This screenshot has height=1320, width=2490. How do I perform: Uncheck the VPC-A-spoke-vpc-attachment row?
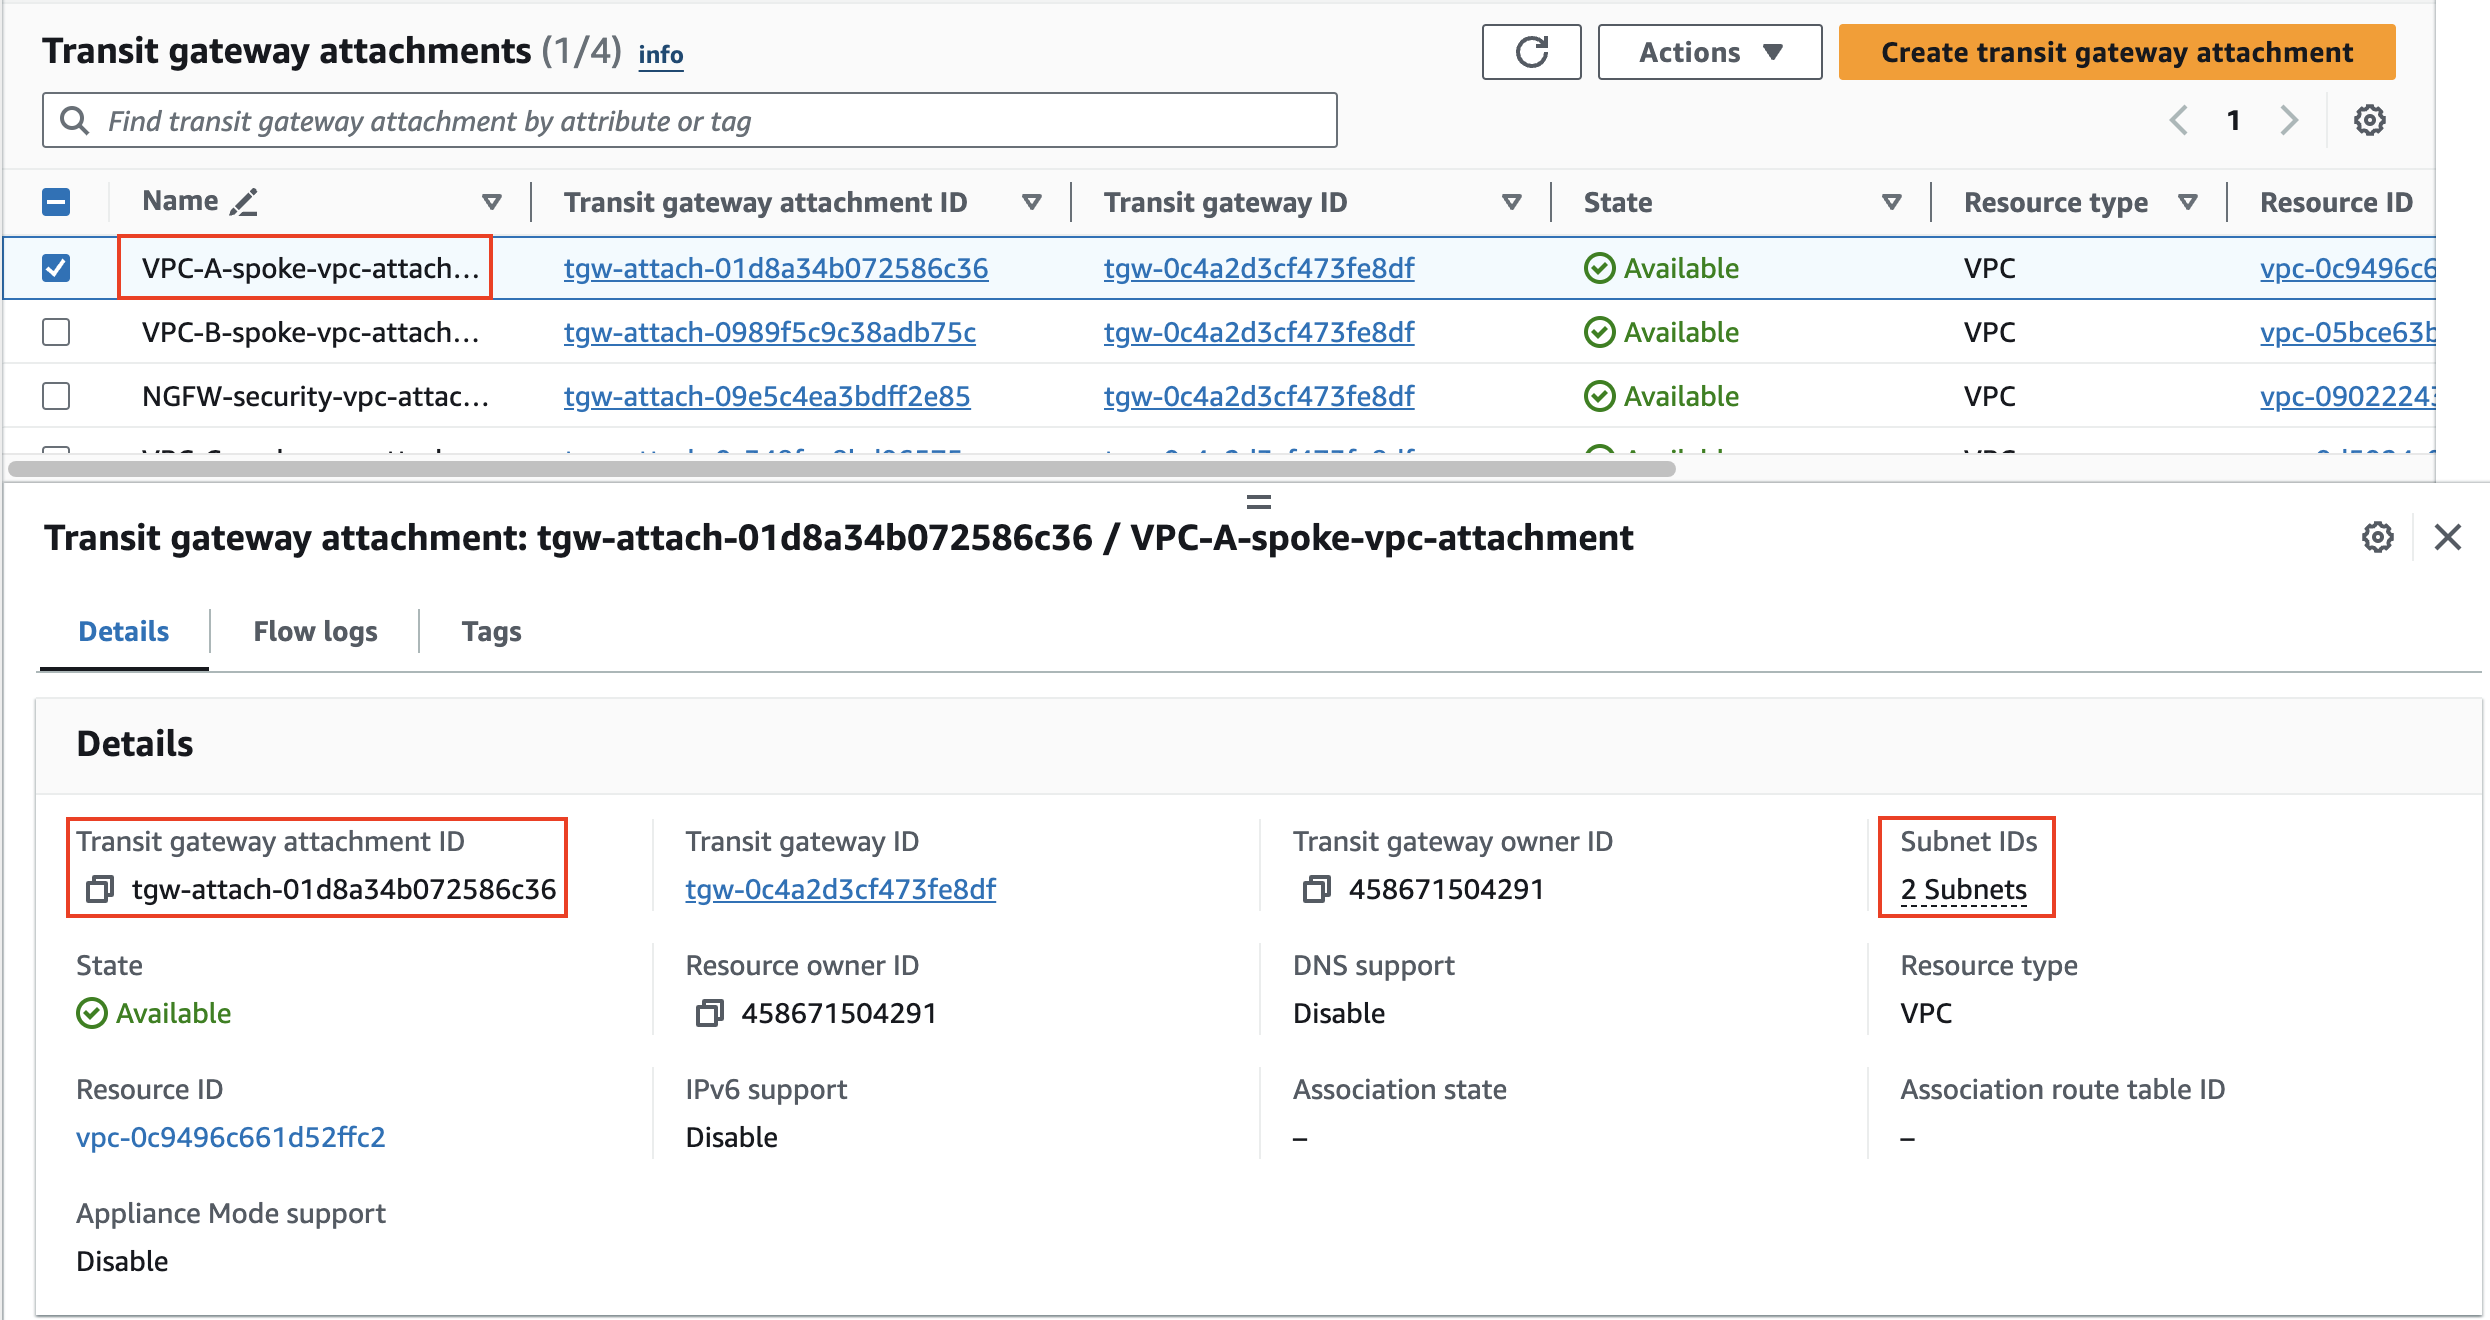tap(56, 268)
